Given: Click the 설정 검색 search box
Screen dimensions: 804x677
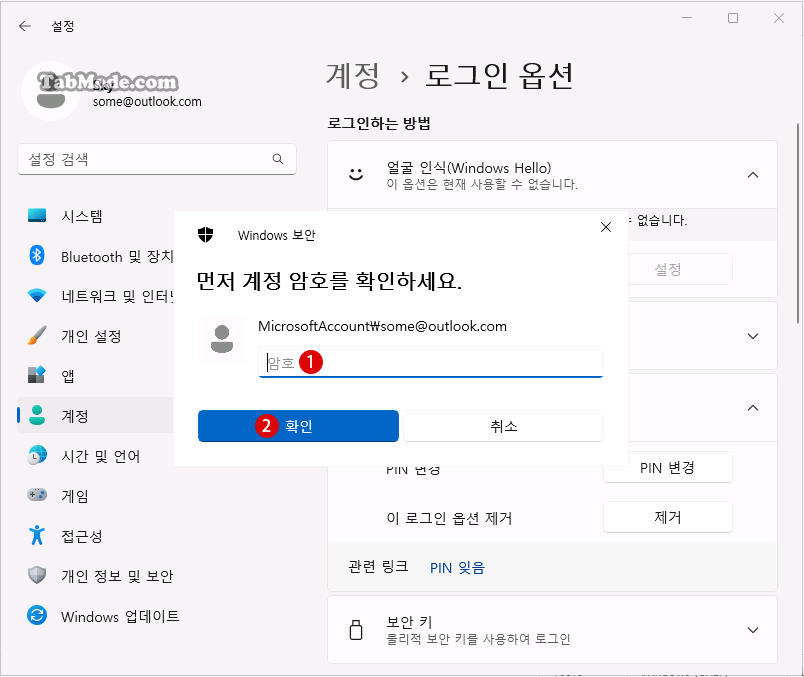Looking at the screenshot, I should coord(157,159).
